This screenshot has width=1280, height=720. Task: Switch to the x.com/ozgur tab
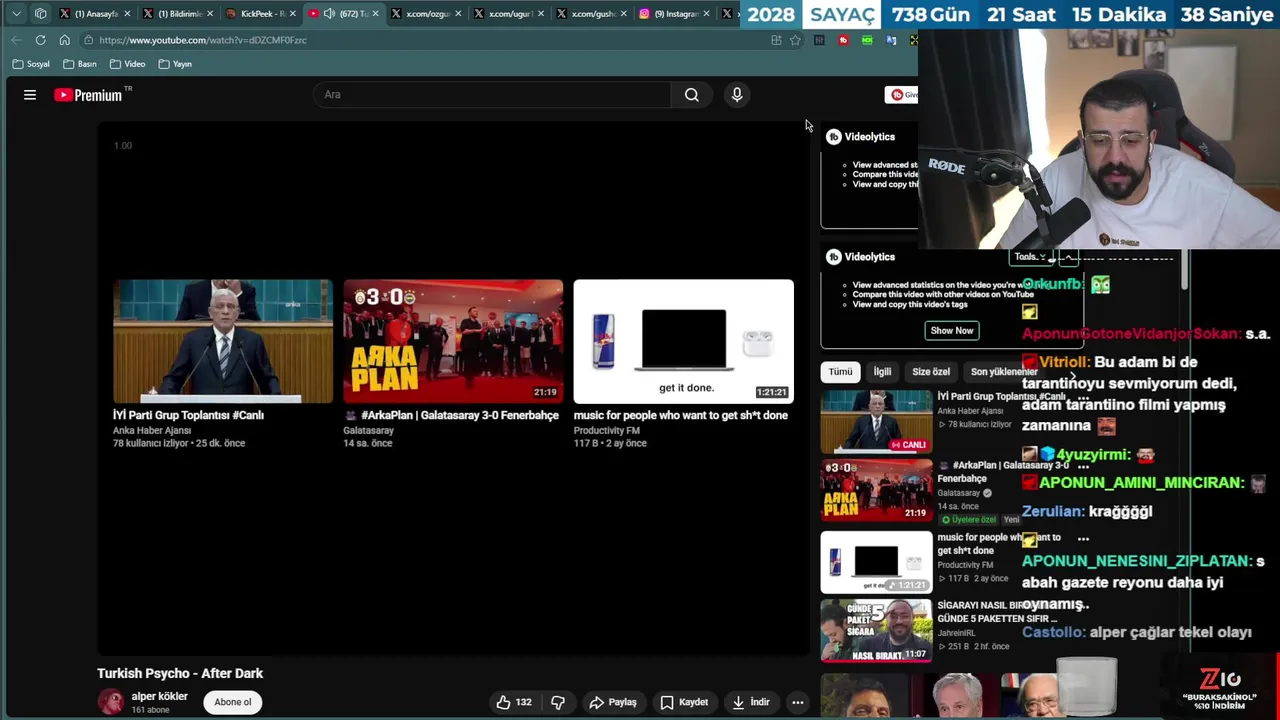coord(428,14)
